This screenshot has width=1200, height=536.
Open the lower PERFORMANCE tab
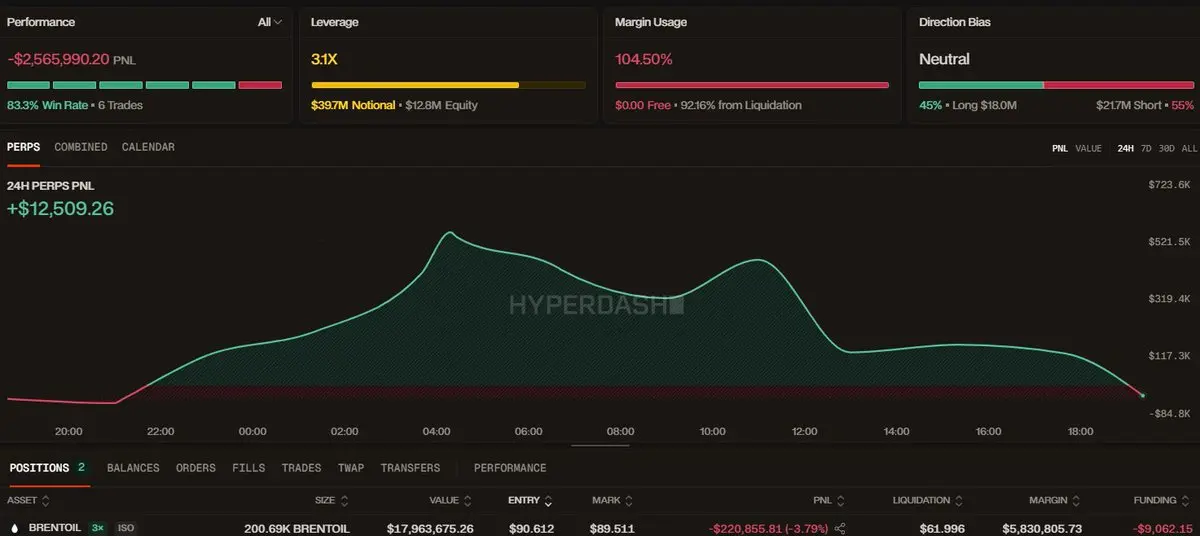(x=510, y=468)
